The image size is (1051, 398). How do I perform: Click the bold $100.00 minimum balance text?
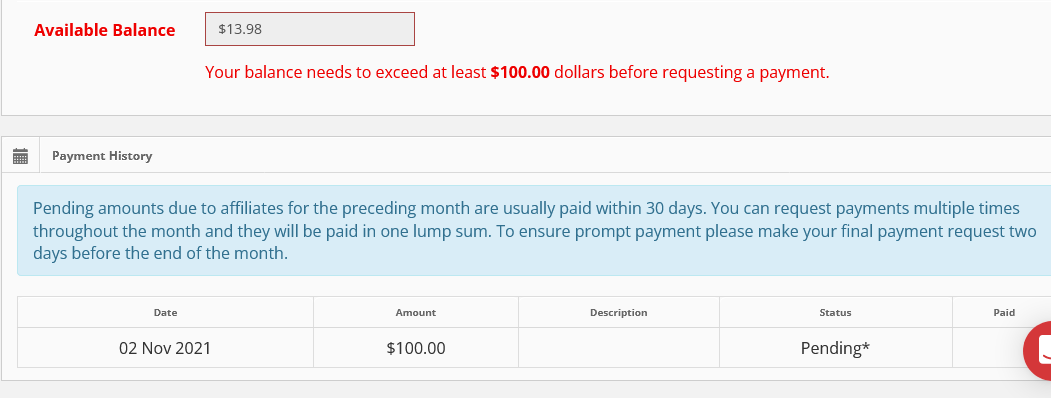coord(520,72)
